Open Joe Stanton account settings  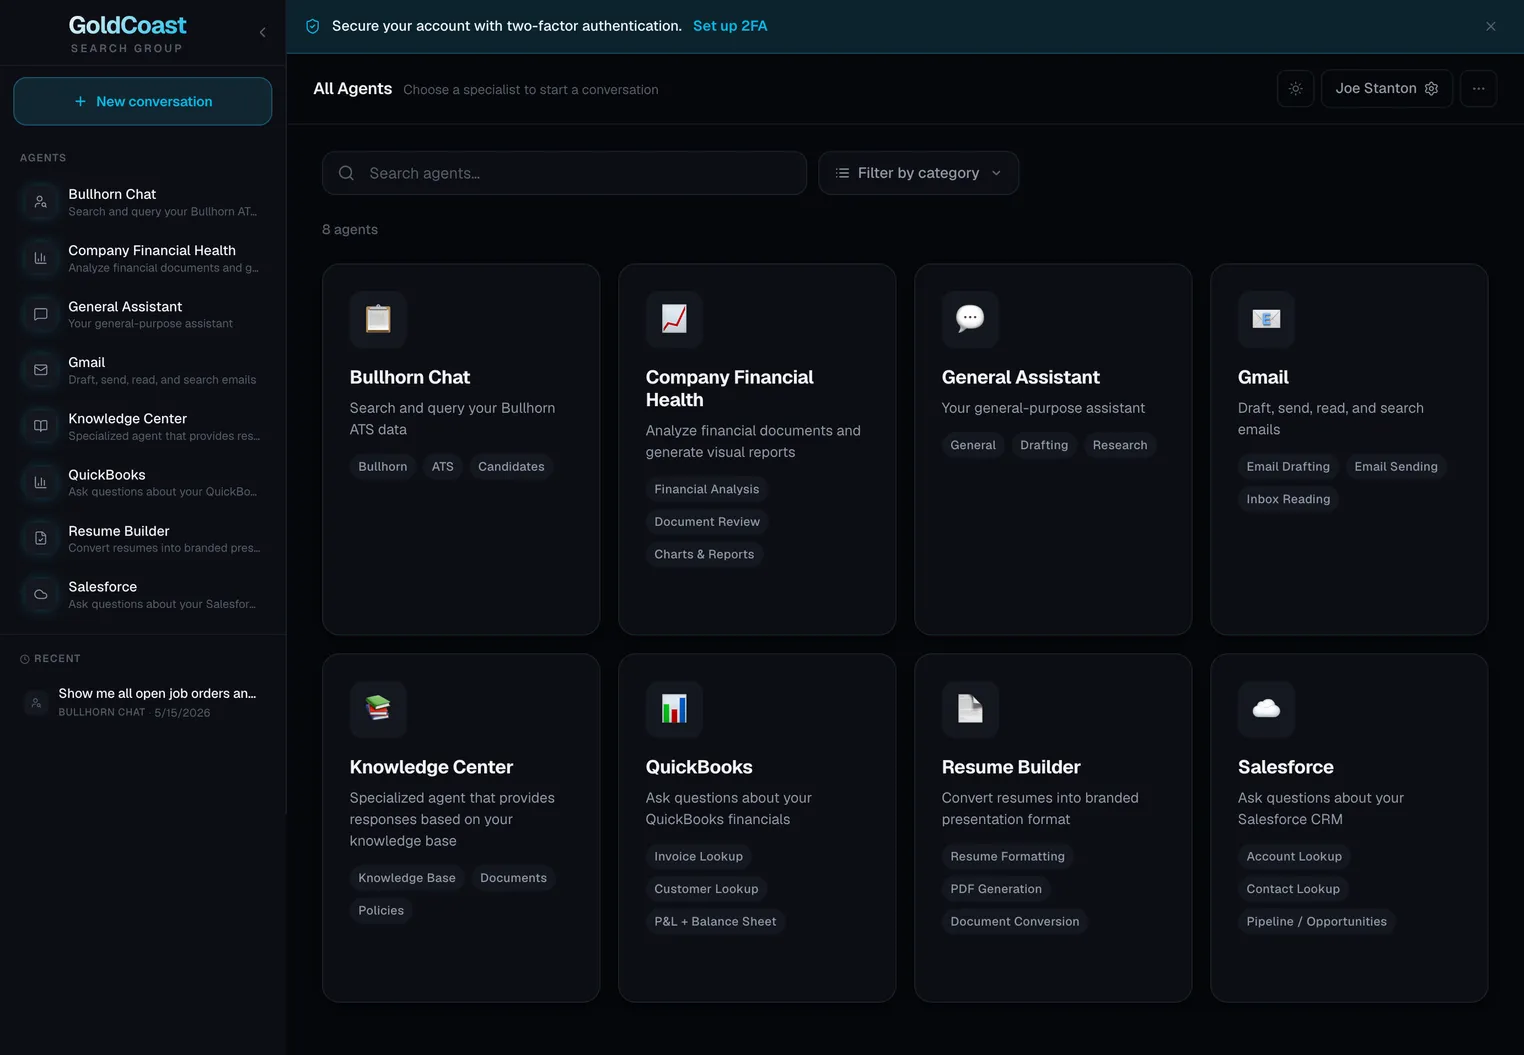pyautogui.click(x=1386, y=89)
